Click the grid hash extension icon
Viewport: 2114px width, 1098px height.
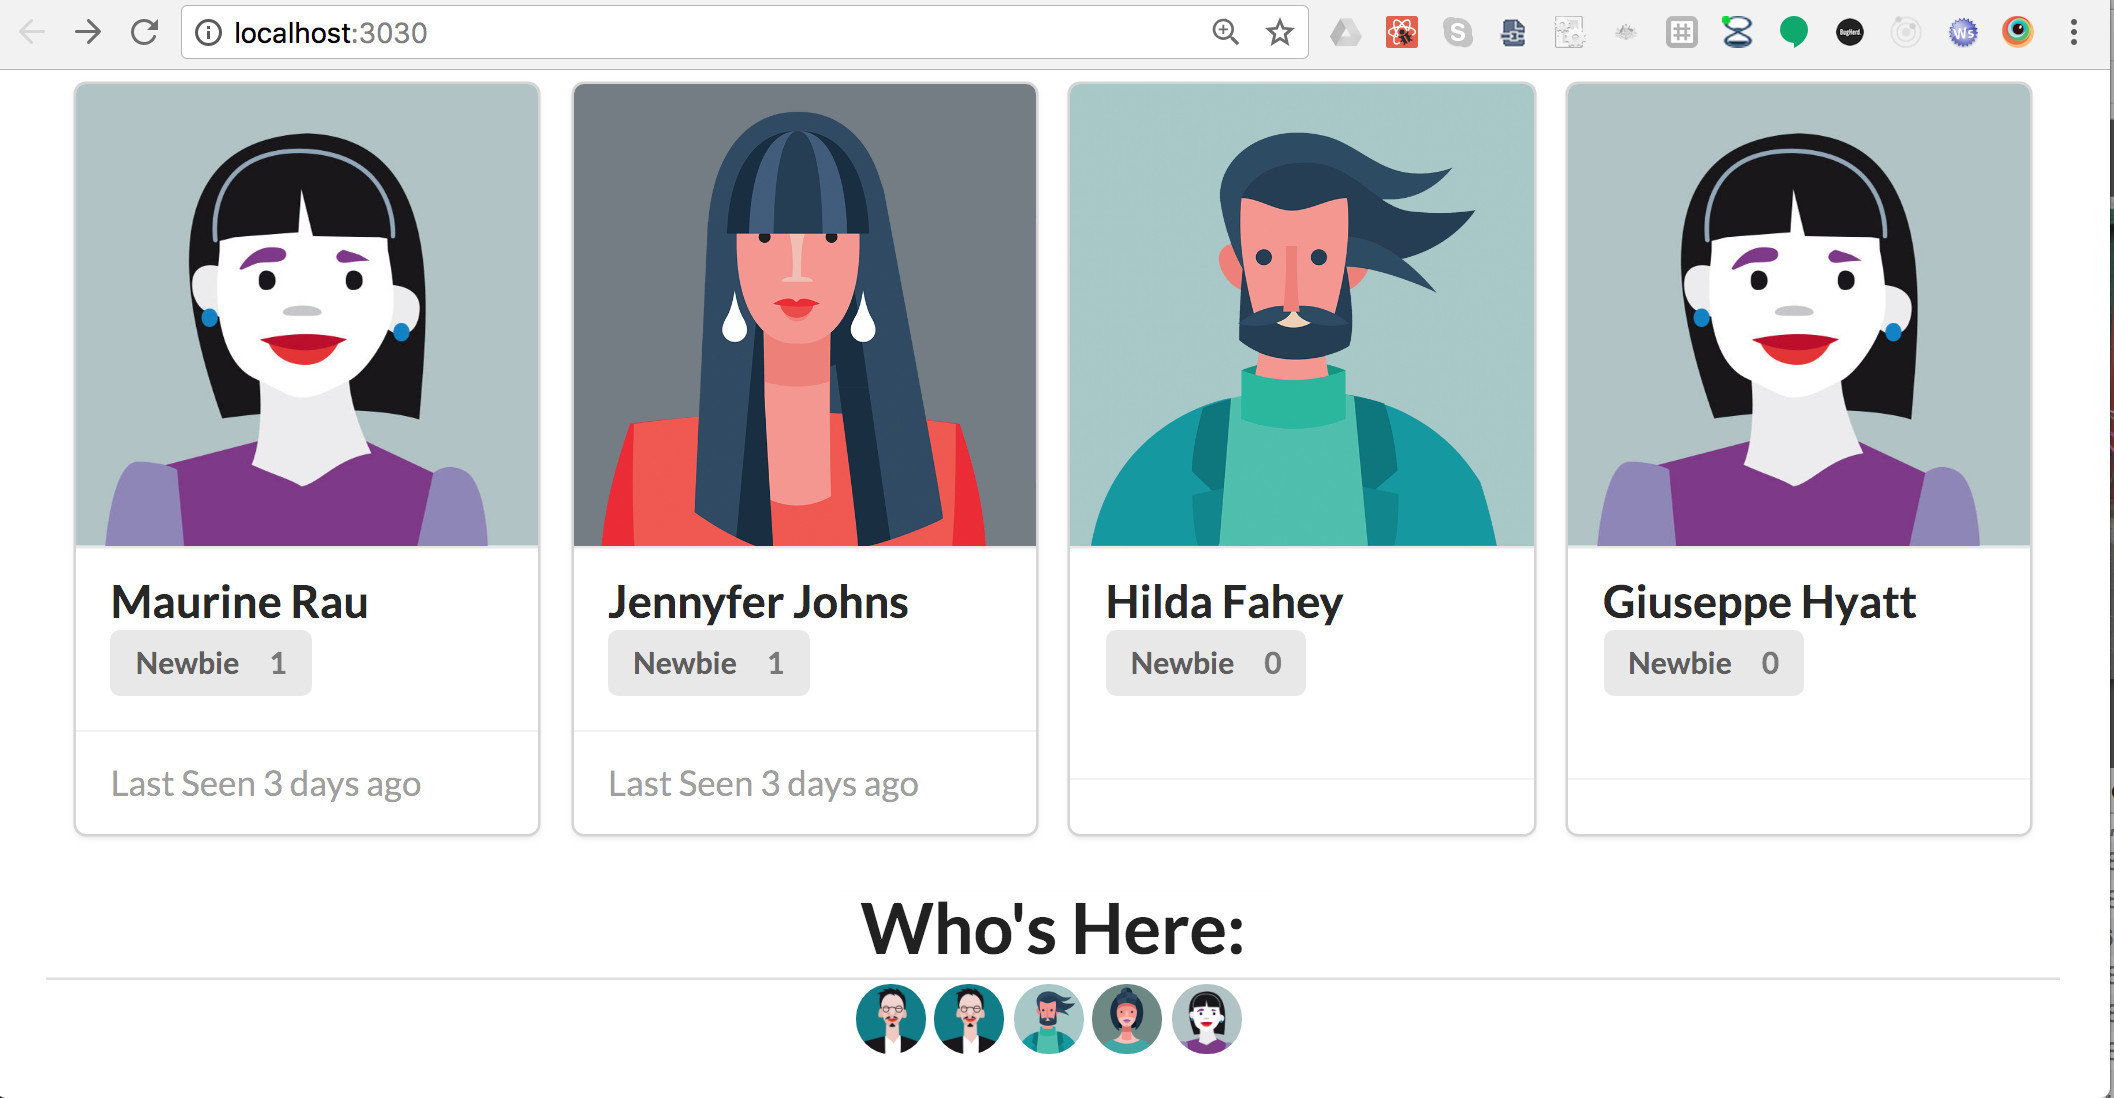tap(1681, 33)
